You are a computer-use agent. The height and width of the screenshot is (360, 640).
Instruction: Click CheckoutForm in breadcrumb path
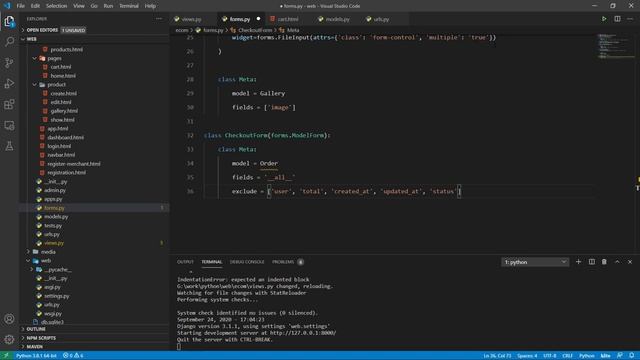(255, 30)
